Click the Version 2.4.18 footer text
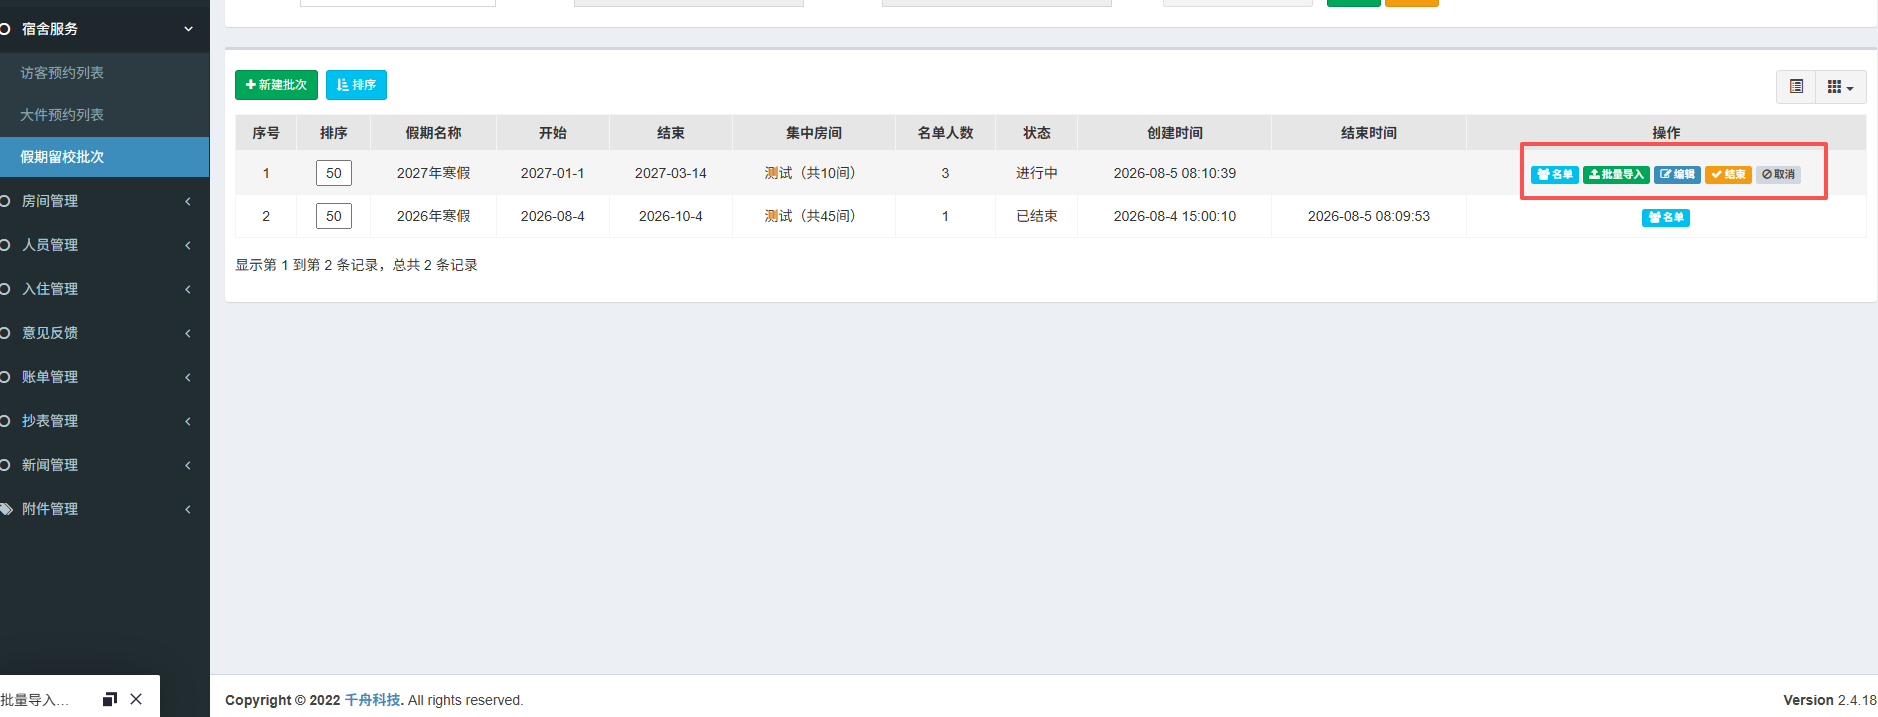This screenshot has height=717, width=1878. coord(1830,700)
